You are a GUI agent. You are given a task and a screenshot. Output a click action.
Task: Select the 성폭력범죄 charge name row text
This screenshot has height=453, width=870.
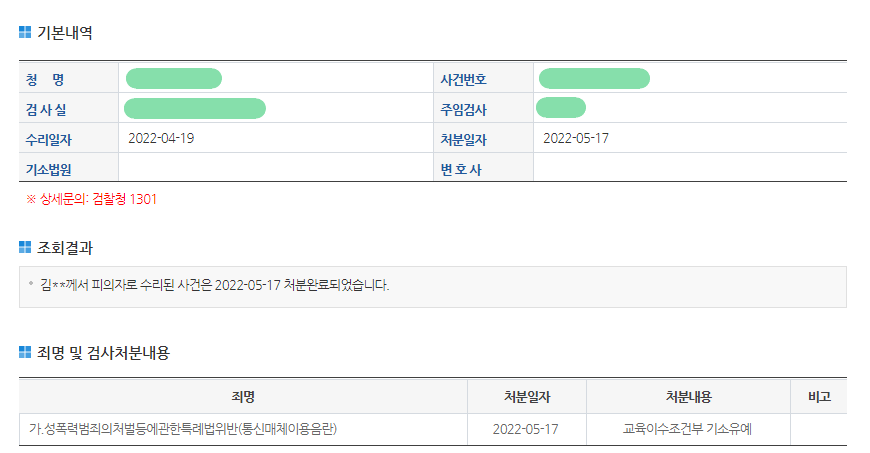(x=183, y=430)
